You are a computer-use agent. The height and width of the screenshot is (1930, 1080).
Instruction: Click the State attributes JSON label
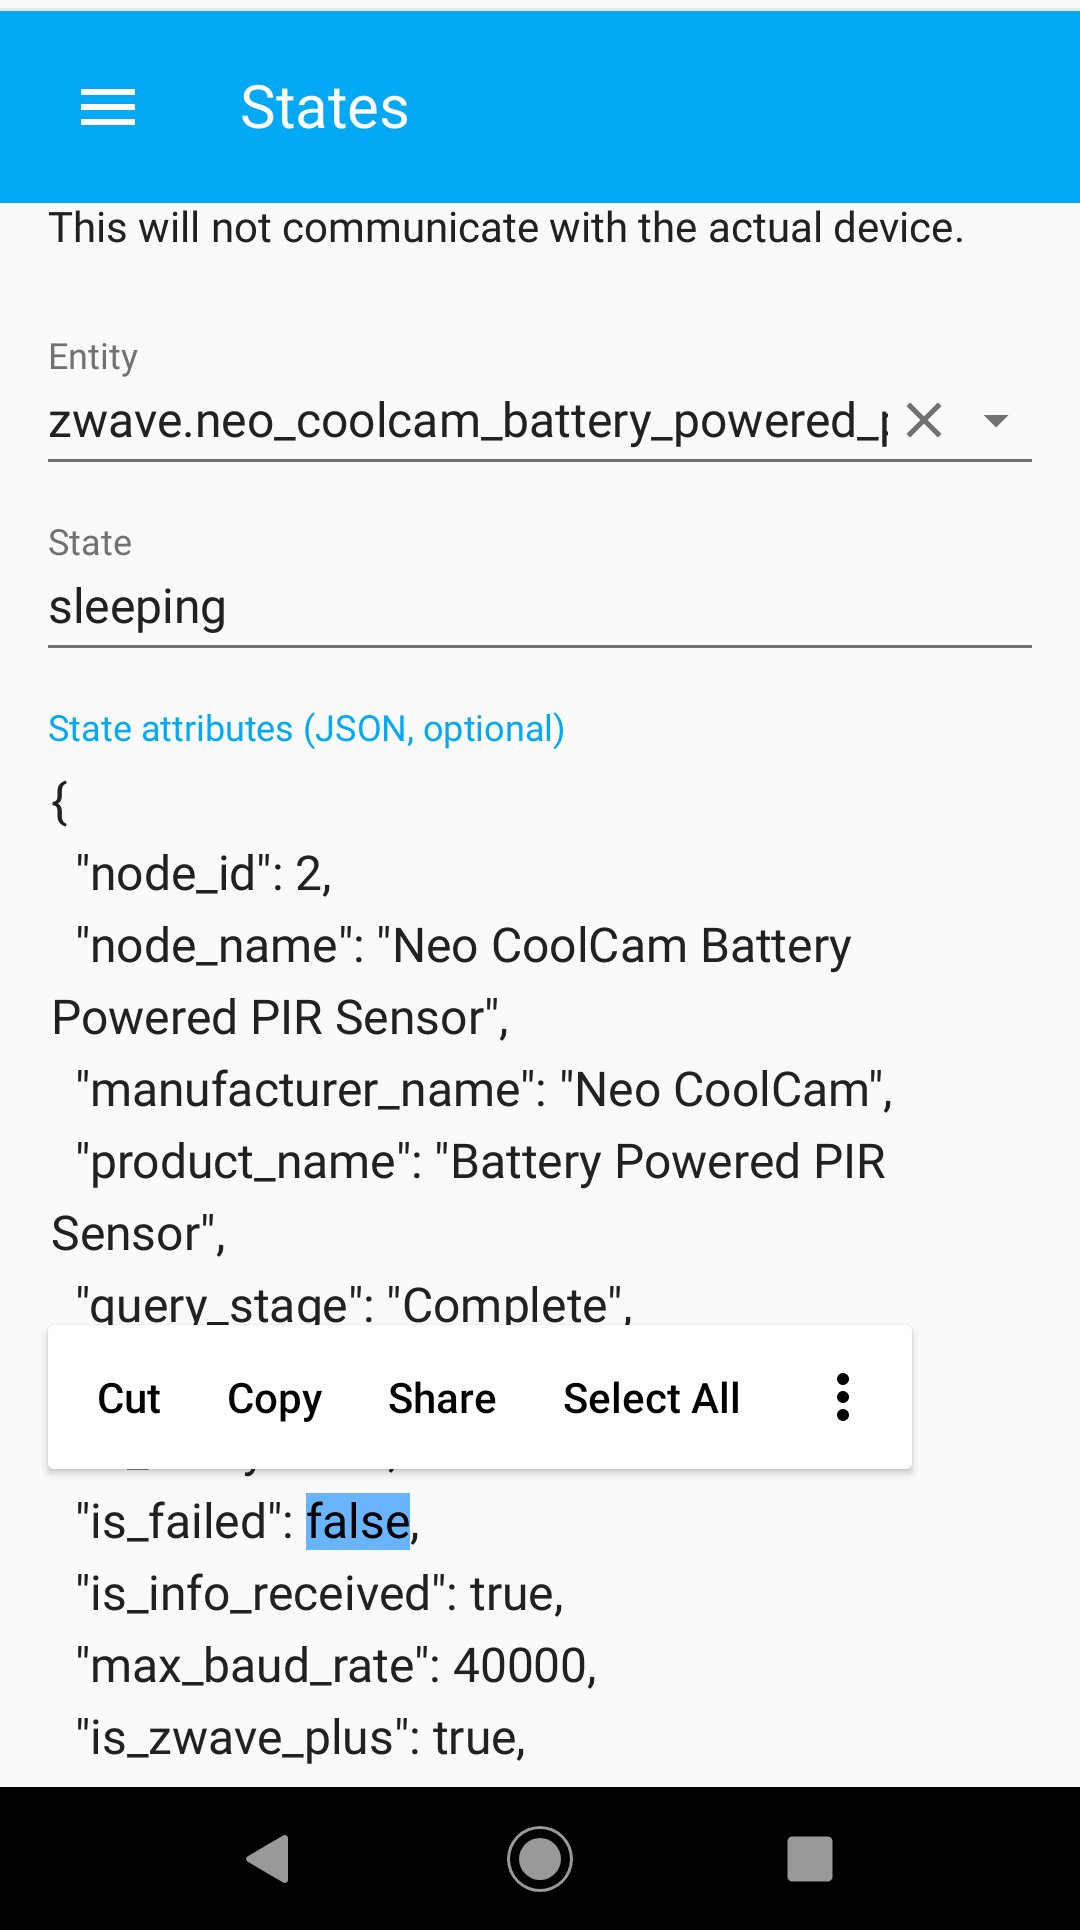306,729
